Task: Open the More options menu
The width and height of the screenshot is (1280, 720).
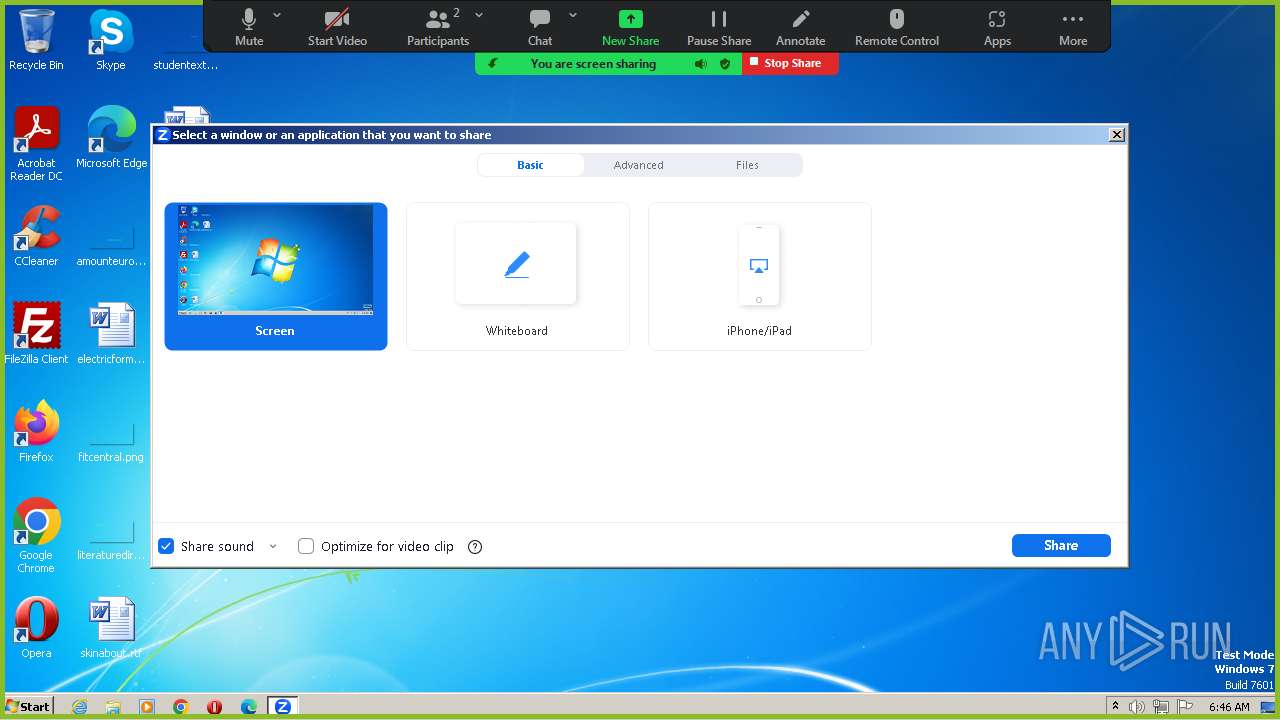Action: click(1073, 27)
